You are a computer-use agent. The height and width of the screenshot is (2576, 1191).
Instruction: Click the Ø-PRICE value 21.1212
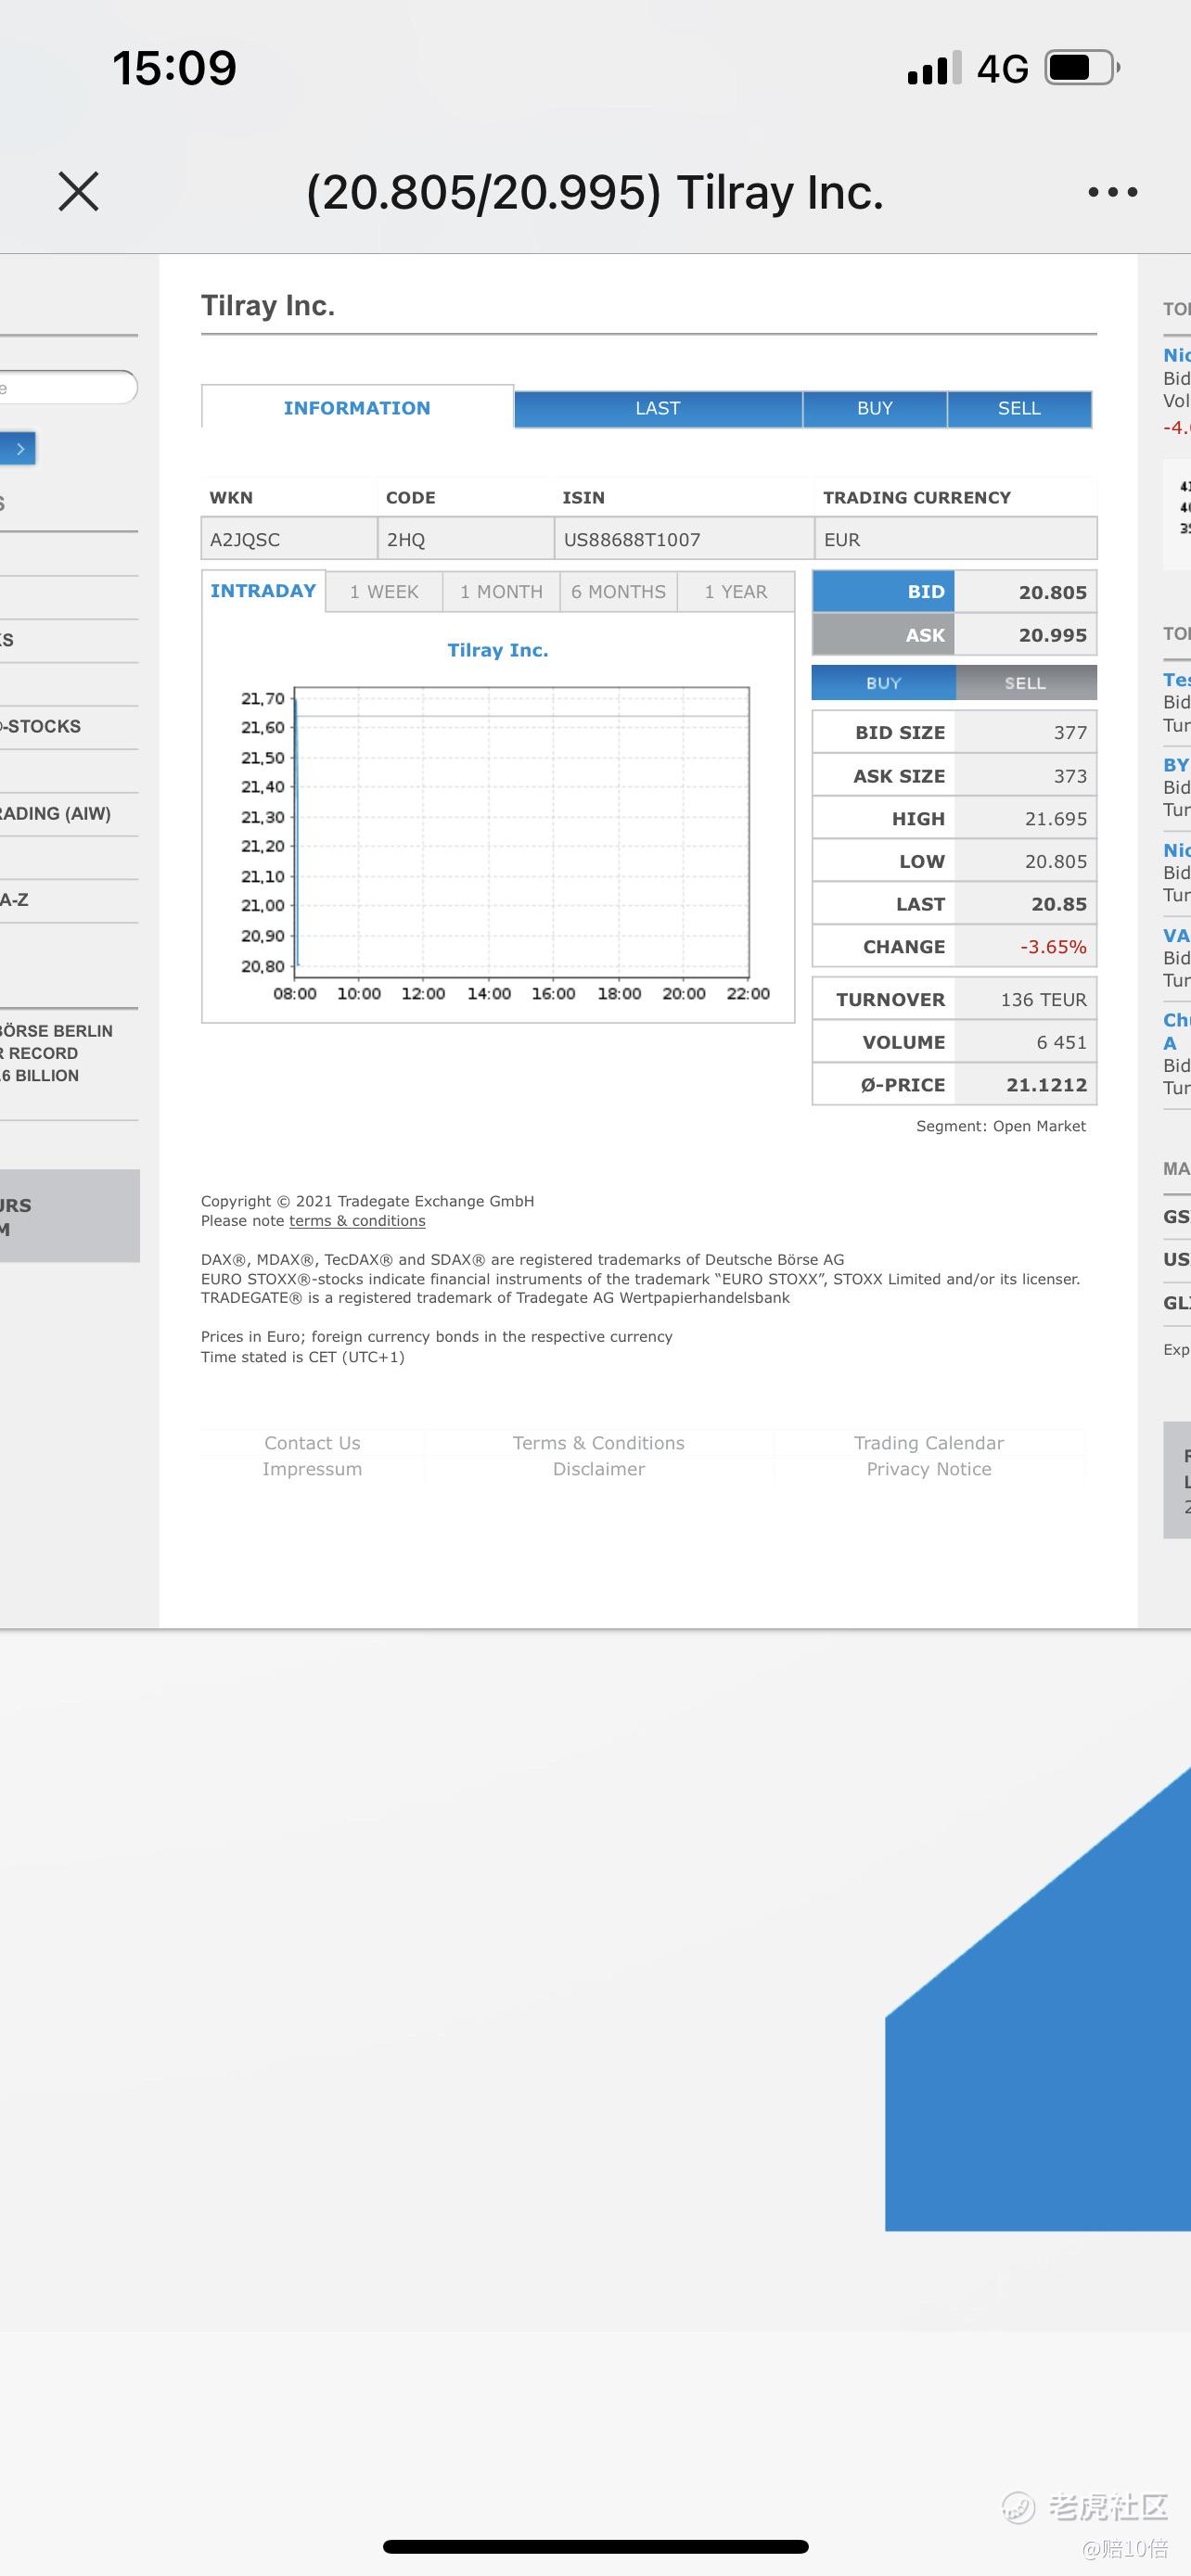[1046, 1085]
